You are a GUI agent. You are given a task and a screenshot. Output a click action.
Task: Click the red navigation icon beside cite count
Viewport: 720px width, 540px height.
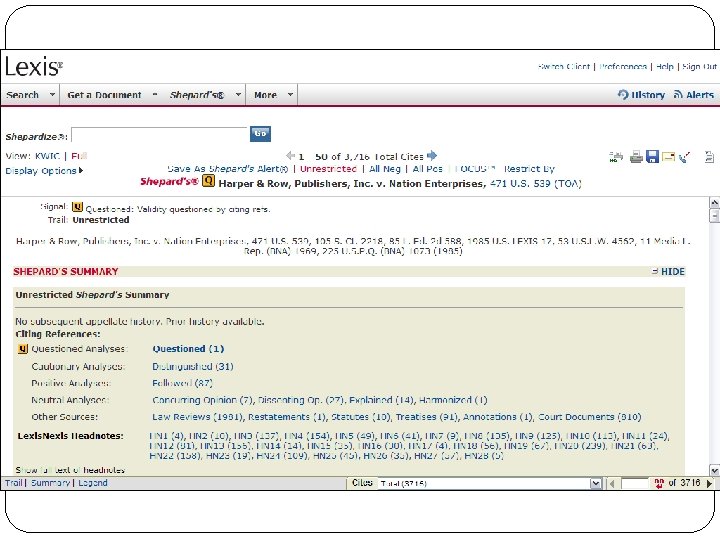[x=659, y=483]
